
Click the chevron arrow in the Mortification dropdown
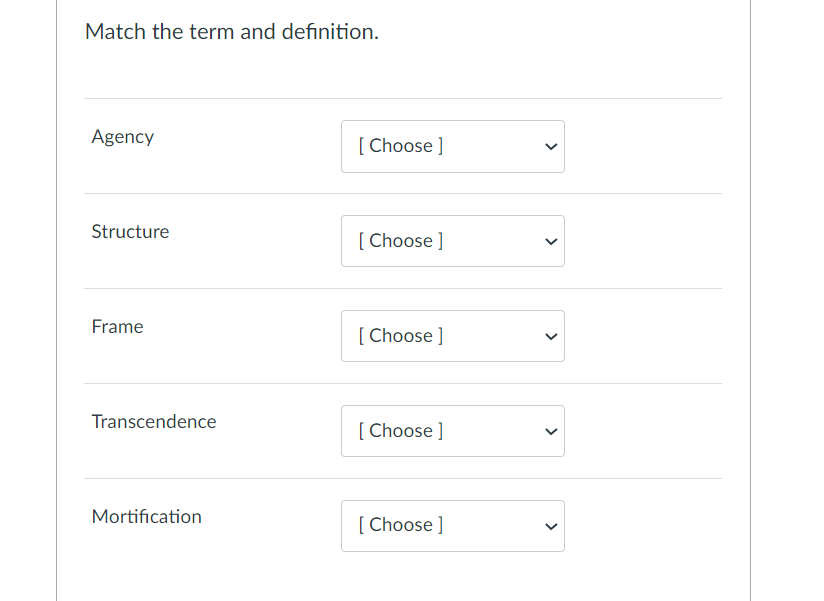tap(549, 526)
